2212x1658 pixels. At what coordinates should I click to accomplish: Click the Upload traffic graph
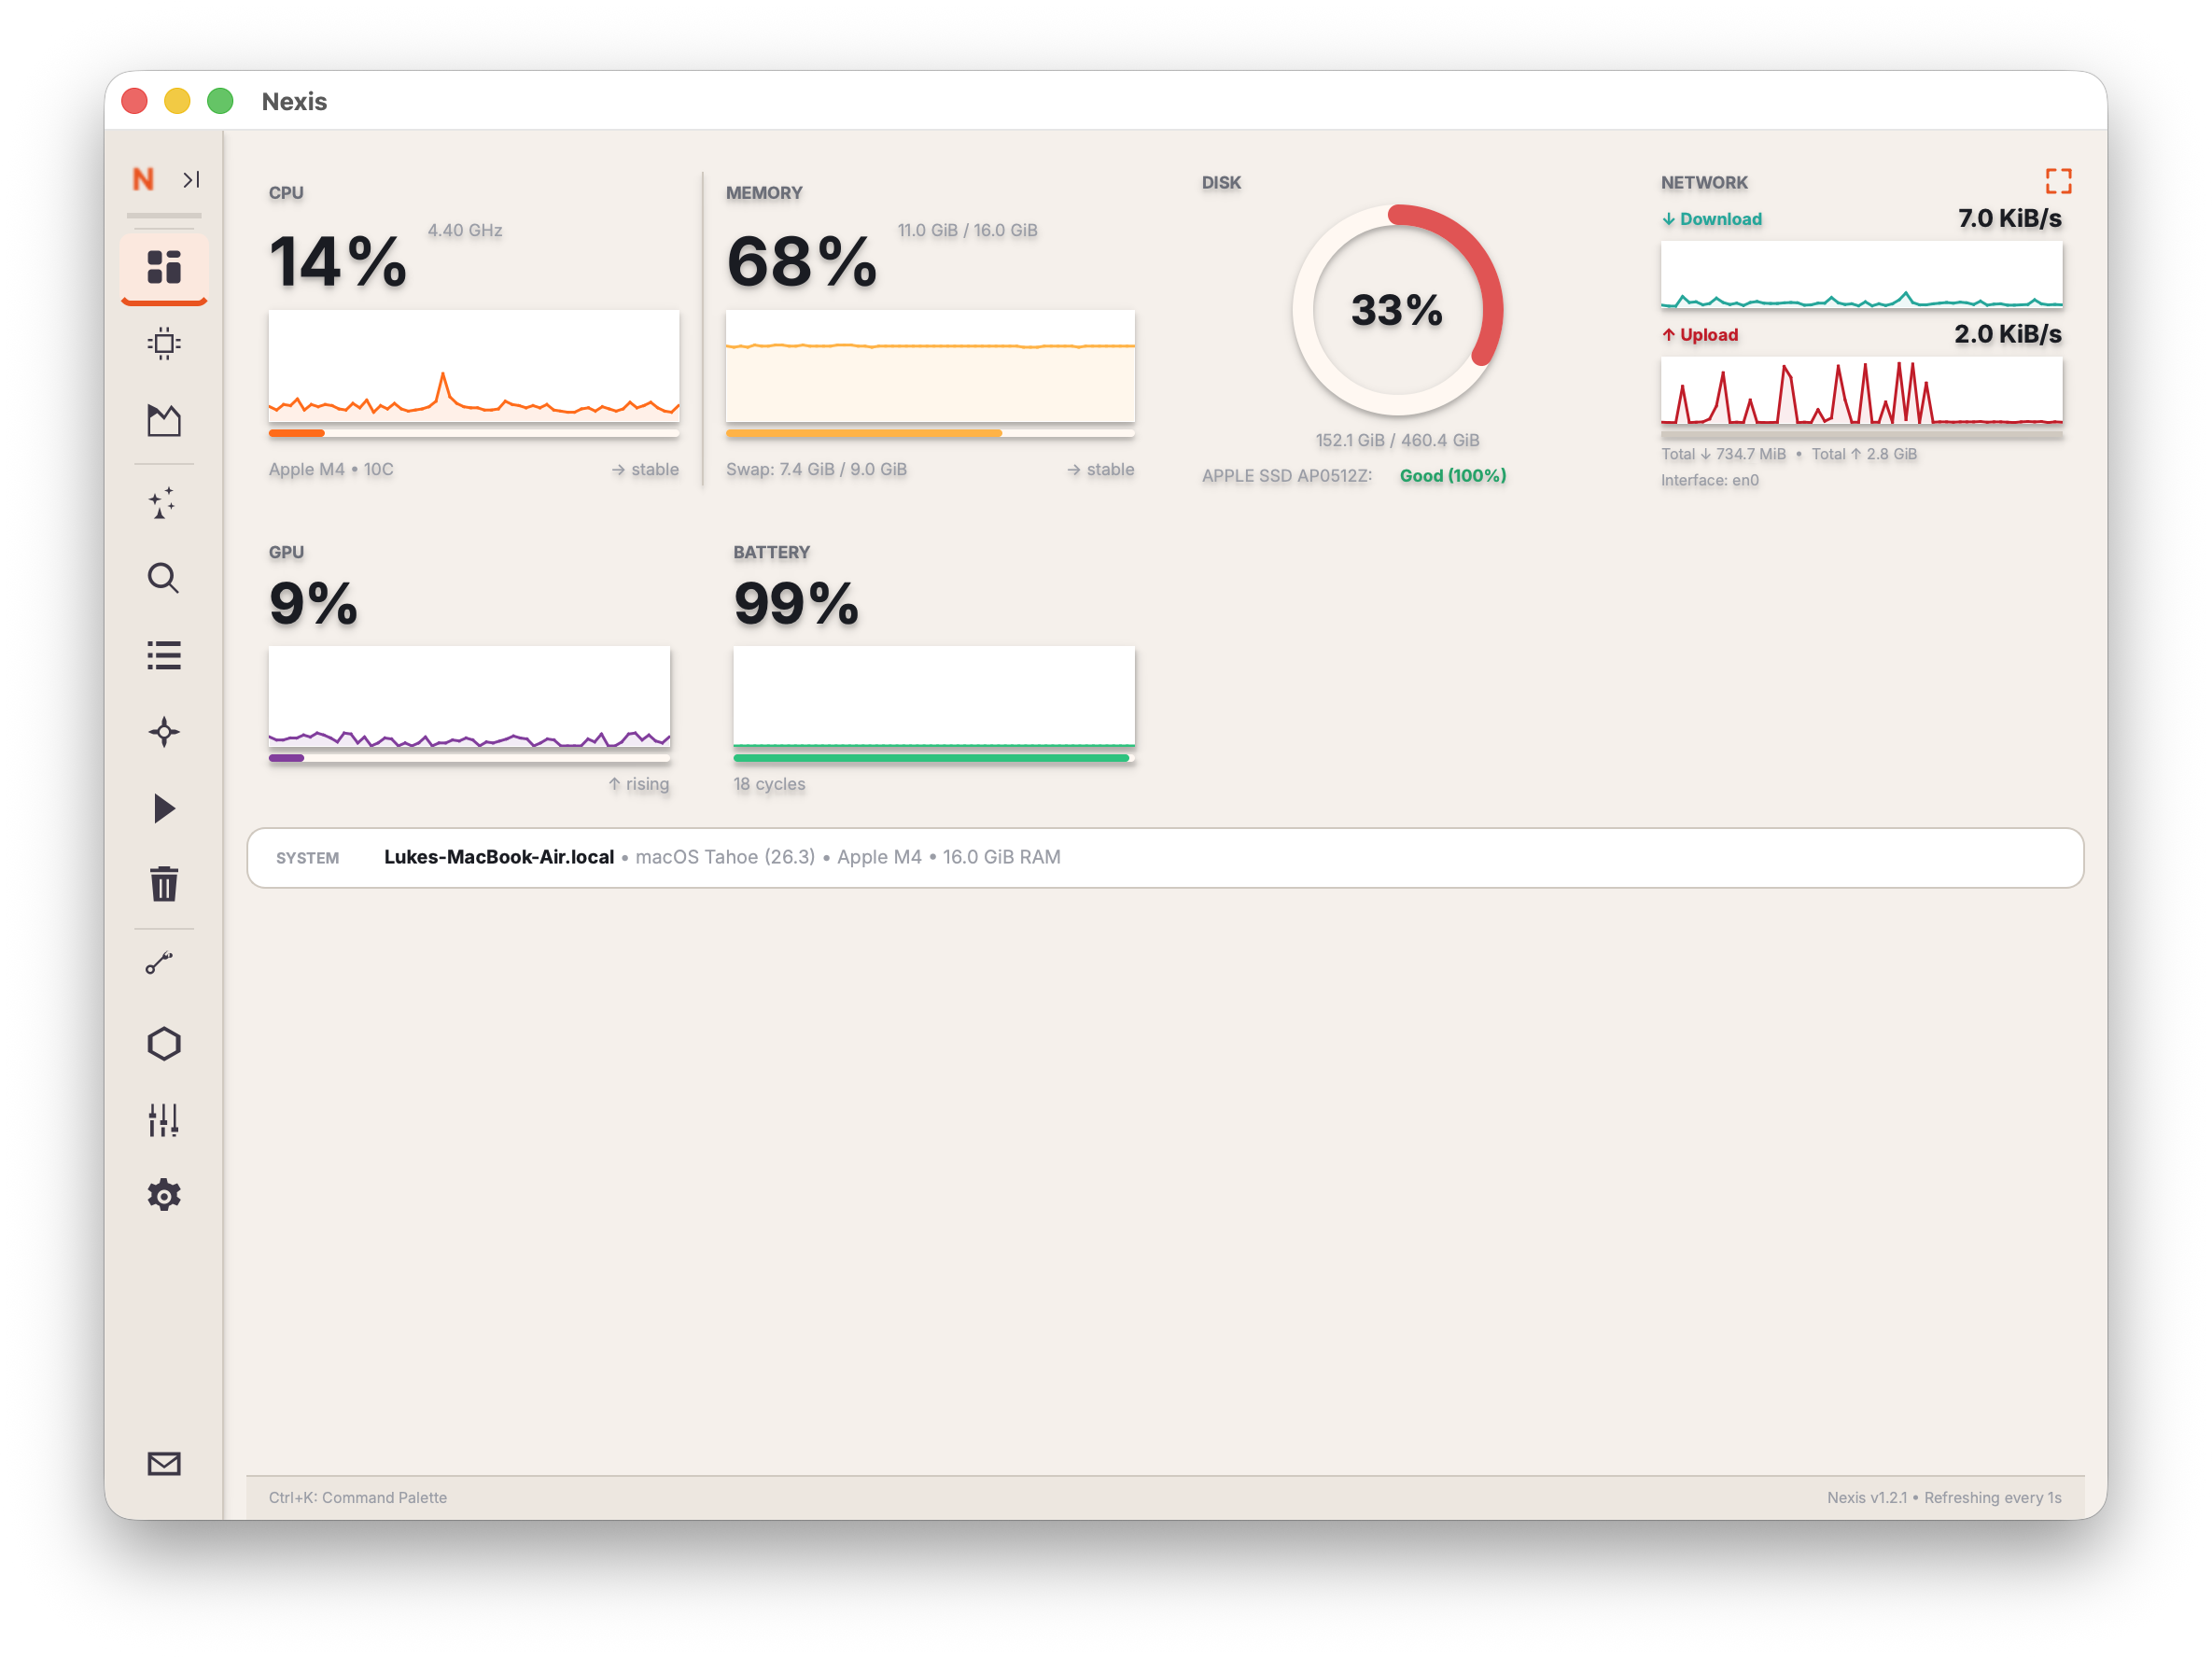pyautogui.click(x=1861, y=392)
